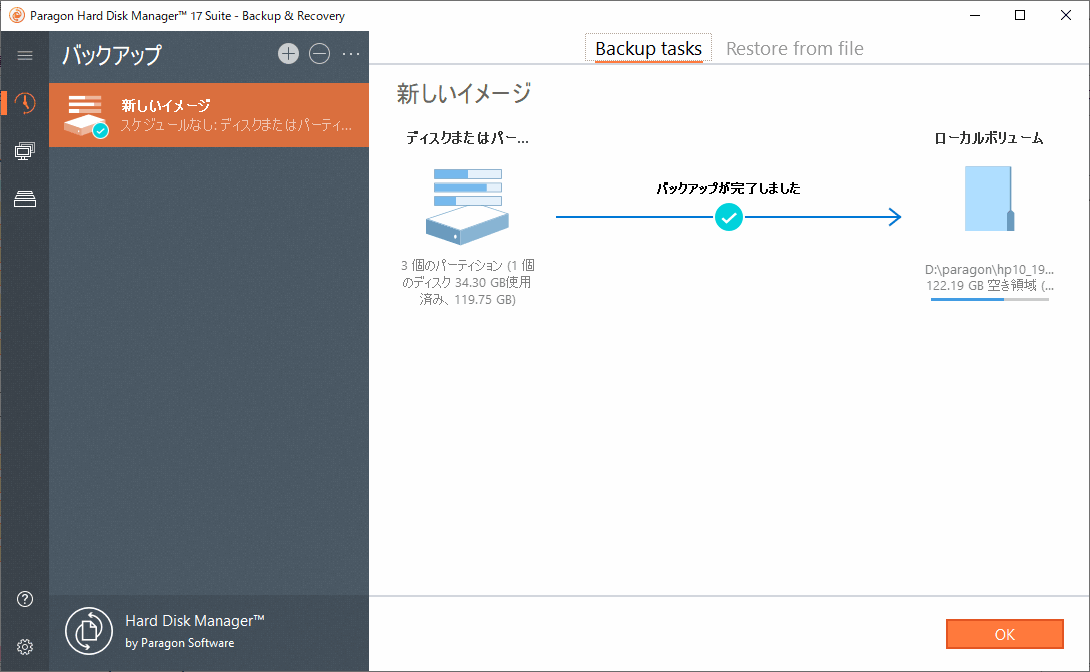Add a new backup task

(x=288, y=54)
